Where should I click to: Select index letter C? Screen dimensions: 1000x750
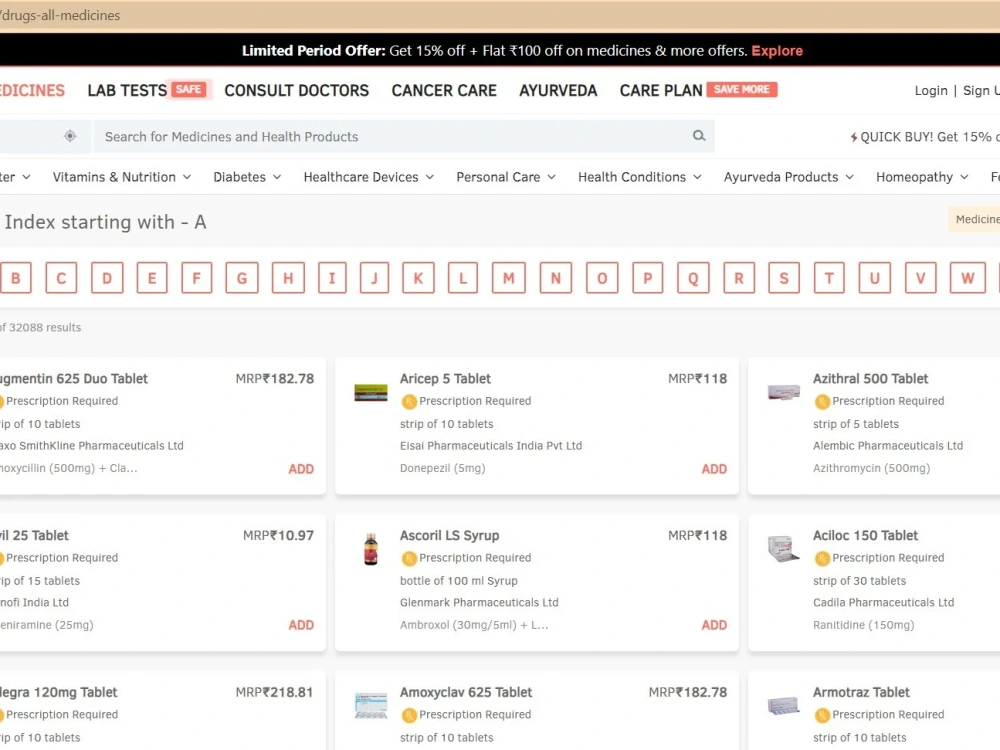point(61,277)
